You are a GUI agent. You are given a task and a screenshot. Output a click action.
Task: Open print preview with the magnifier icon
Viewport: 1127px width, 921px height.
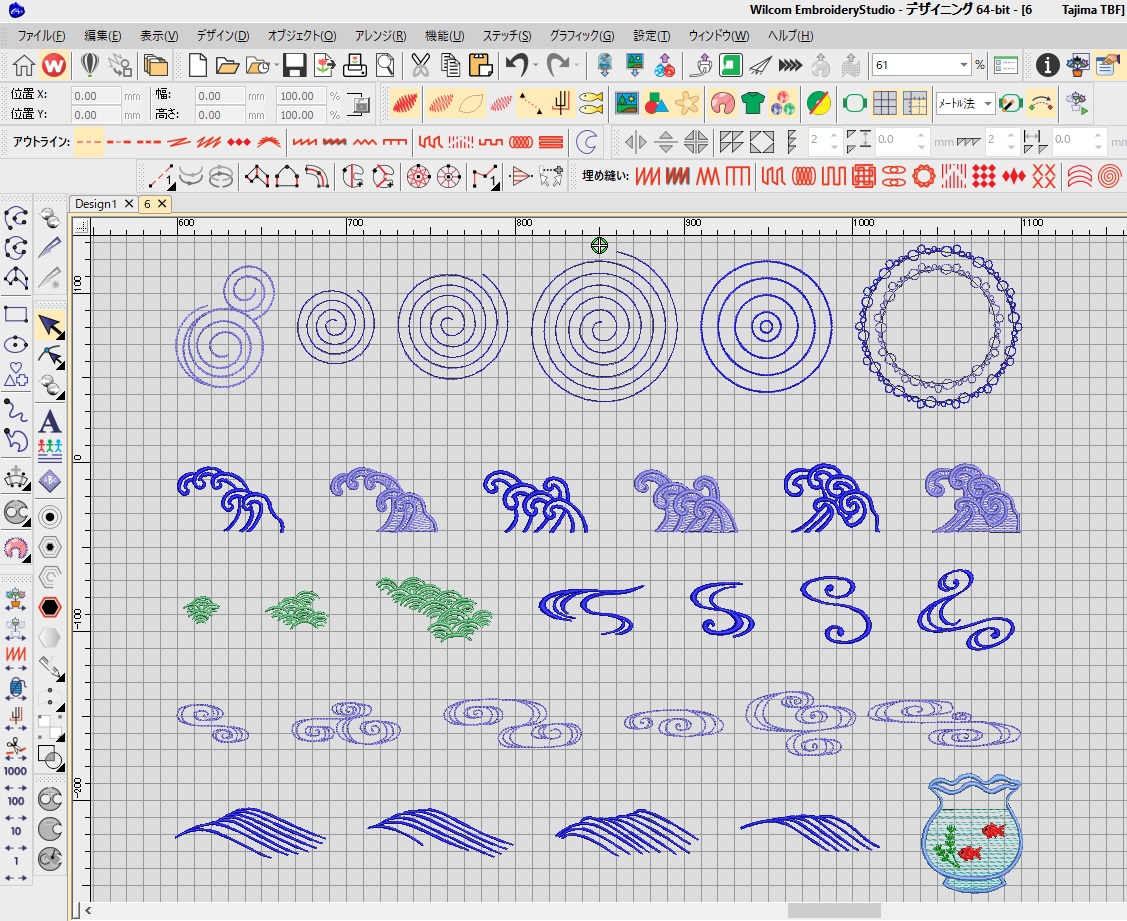[x=385, y=65]
